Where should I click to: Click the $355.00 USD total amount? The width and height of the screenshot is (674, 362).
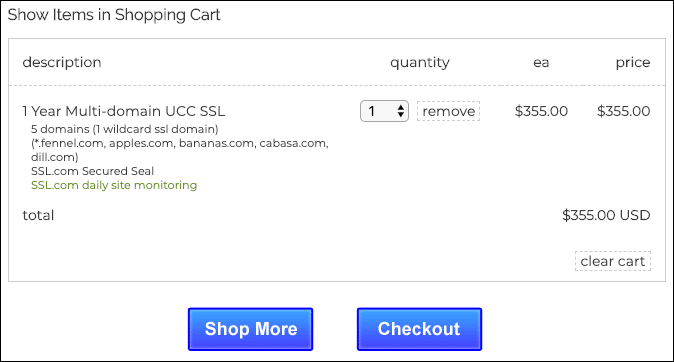point(606,215)
